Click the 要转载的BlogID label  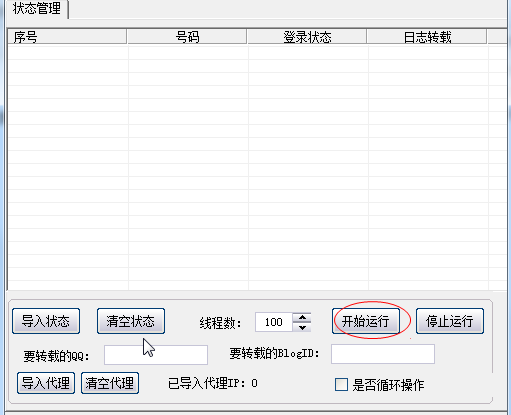pos(274,353)
